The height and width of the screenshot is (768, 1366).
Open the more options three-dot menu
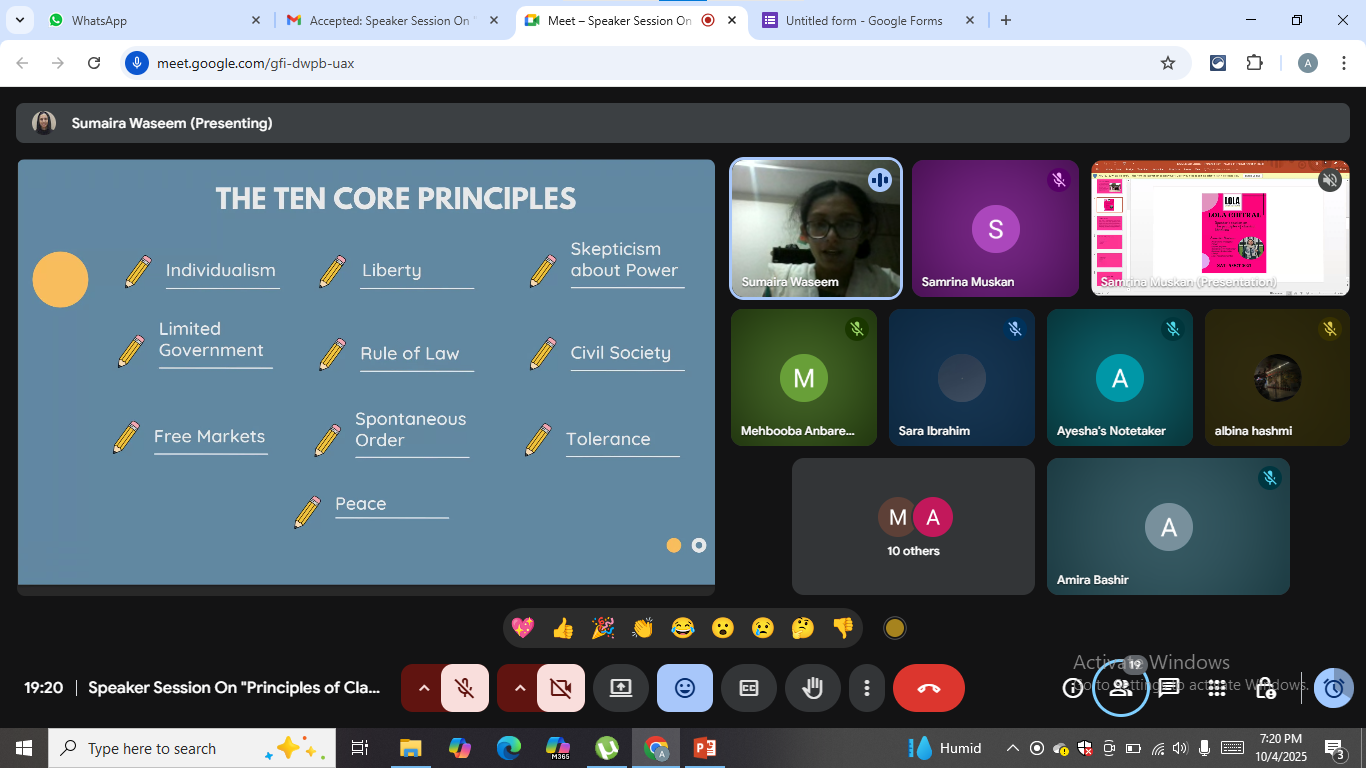866,688
